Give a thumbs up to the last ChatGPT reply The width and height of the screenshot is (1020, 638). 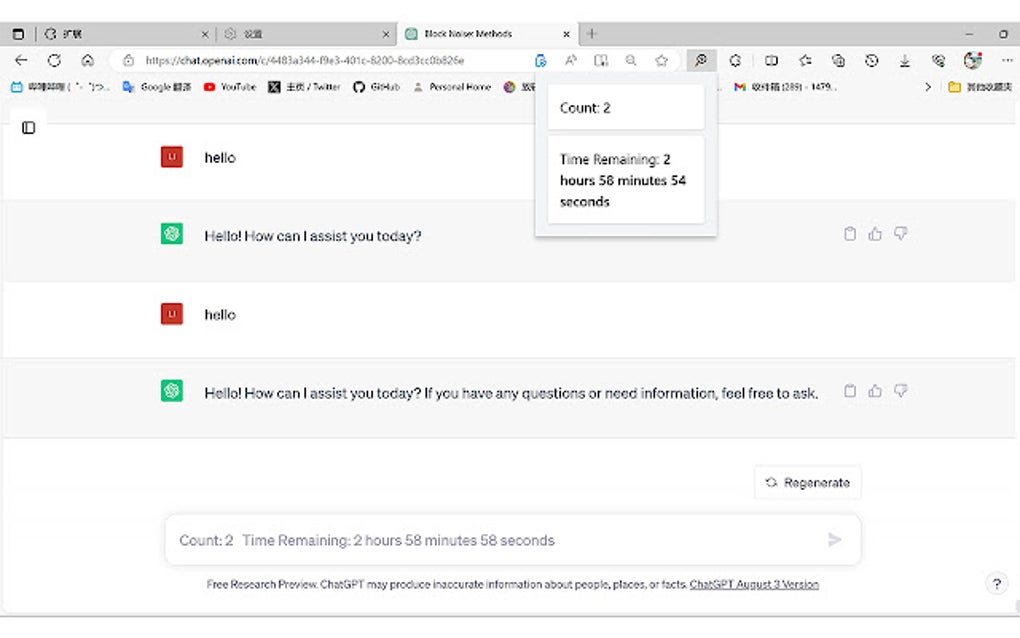click(875, 391)
